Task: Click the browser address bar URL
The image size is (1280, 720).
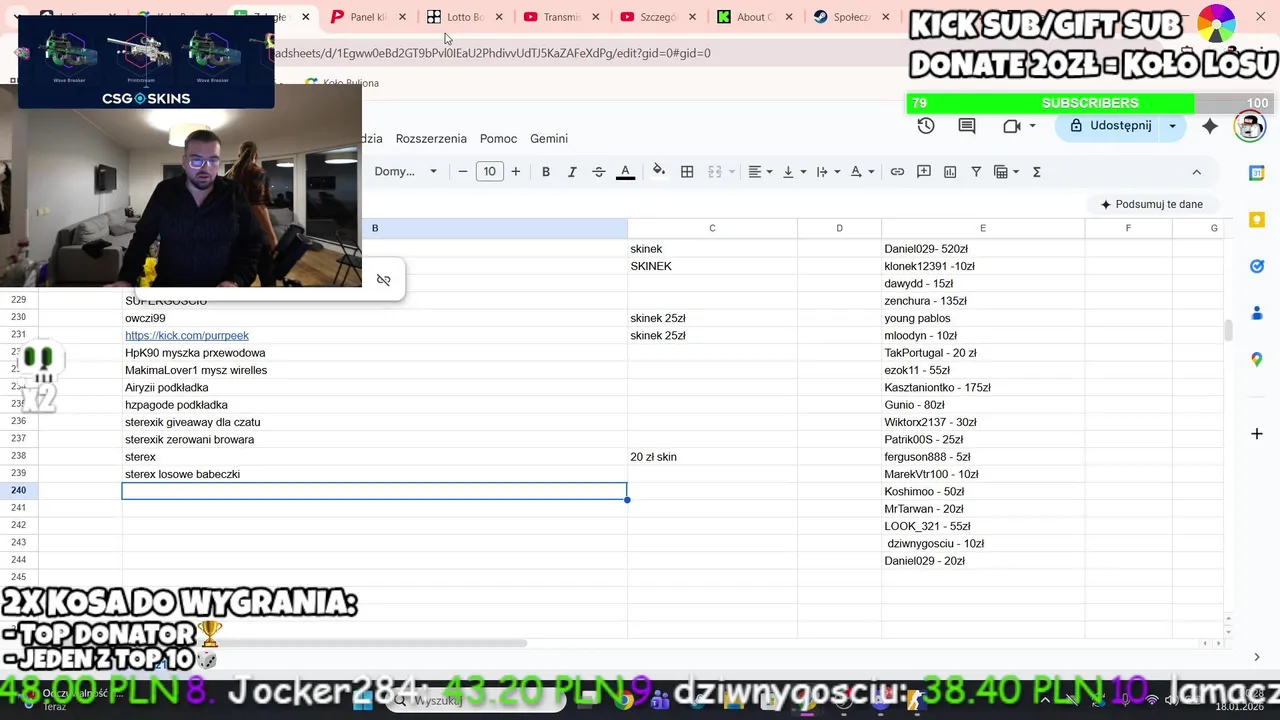Action: coord(491,53)
